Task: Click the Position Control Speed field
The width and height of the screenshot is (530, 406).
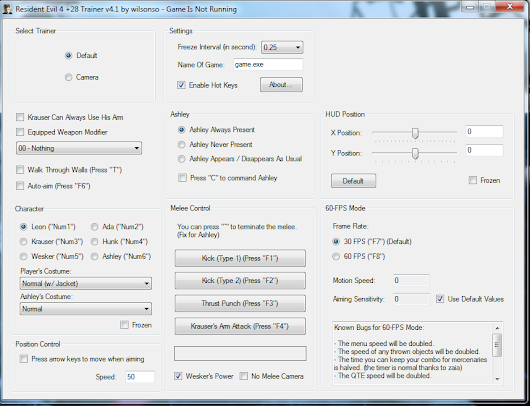Action: click(140, 377)
